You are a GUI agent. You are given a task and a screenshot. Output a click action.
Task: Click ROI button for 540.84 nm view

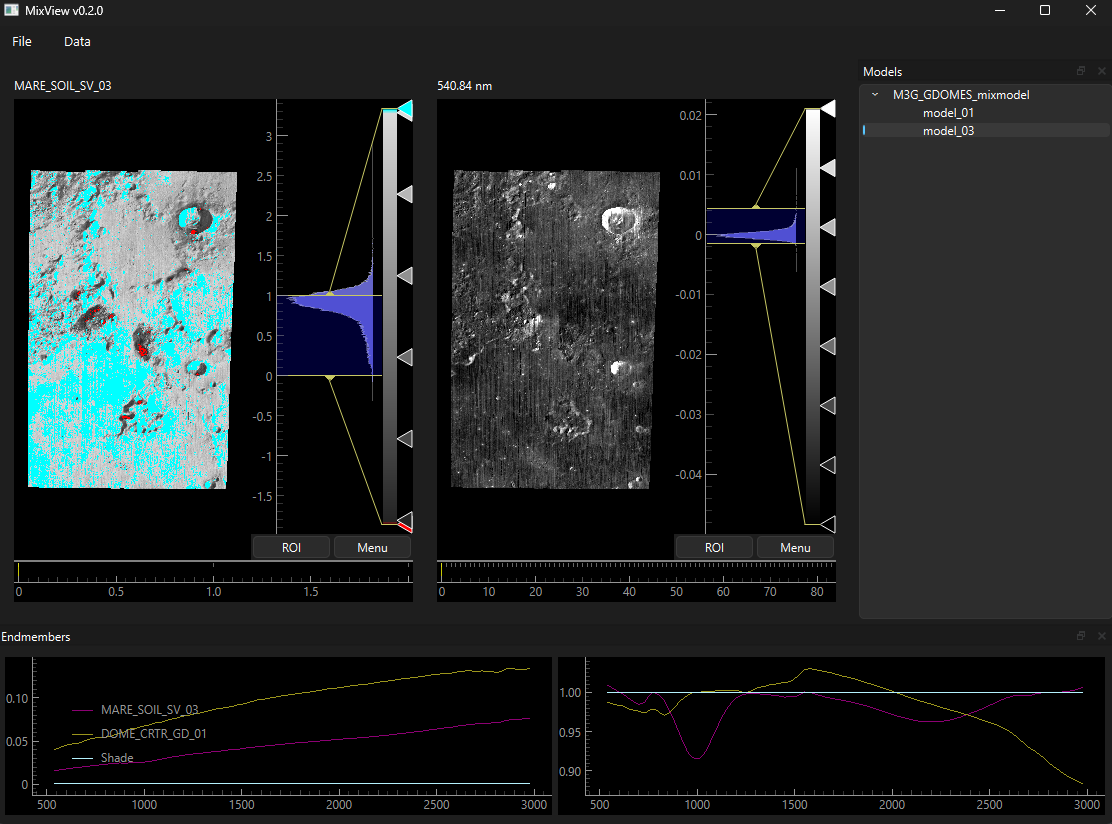pos(714,547)
